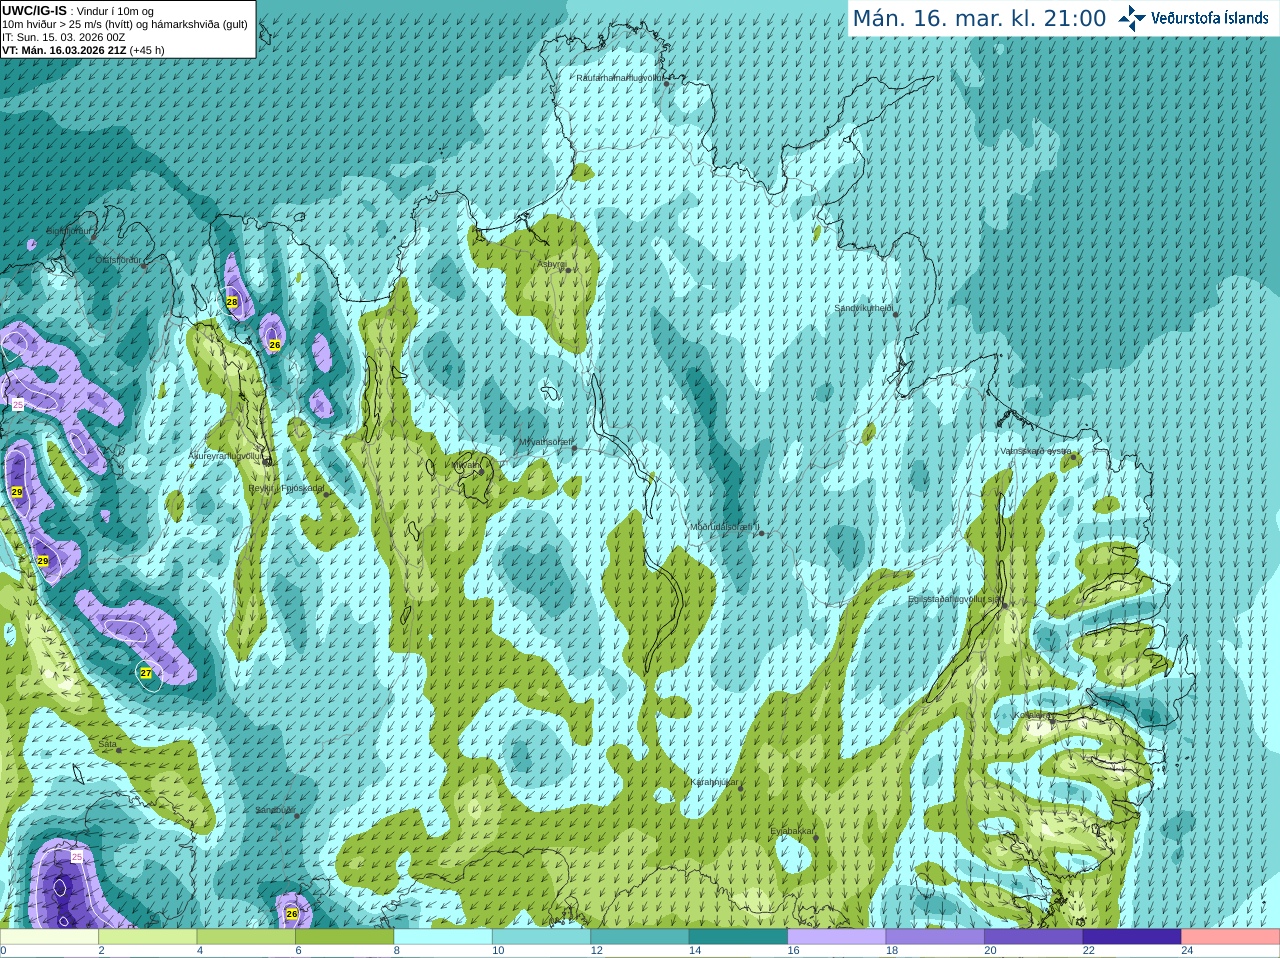
Task: Click the 14–16 m/s dark teal legend swatch
Action: coord(738,937)
